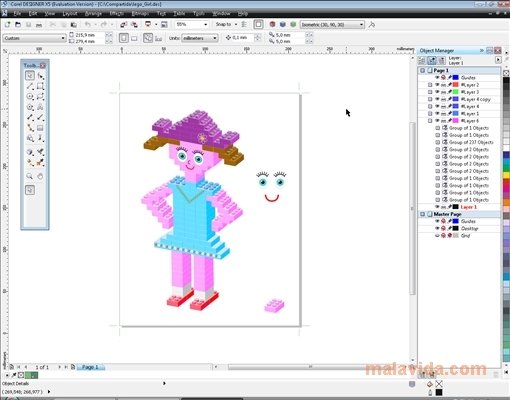
Task: Click the horizontal scrollbar below the canvas
Action: coord(310,367)
